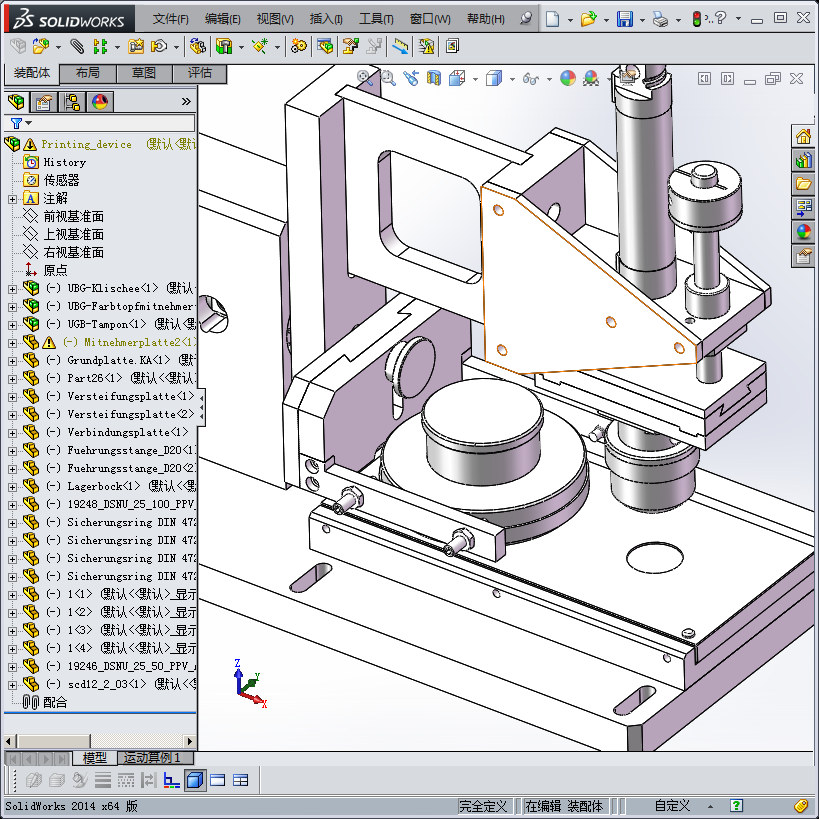Expand the panel tabs double-chevron
The width and height of the screenshot is (819, 819).
click(186, 101)
